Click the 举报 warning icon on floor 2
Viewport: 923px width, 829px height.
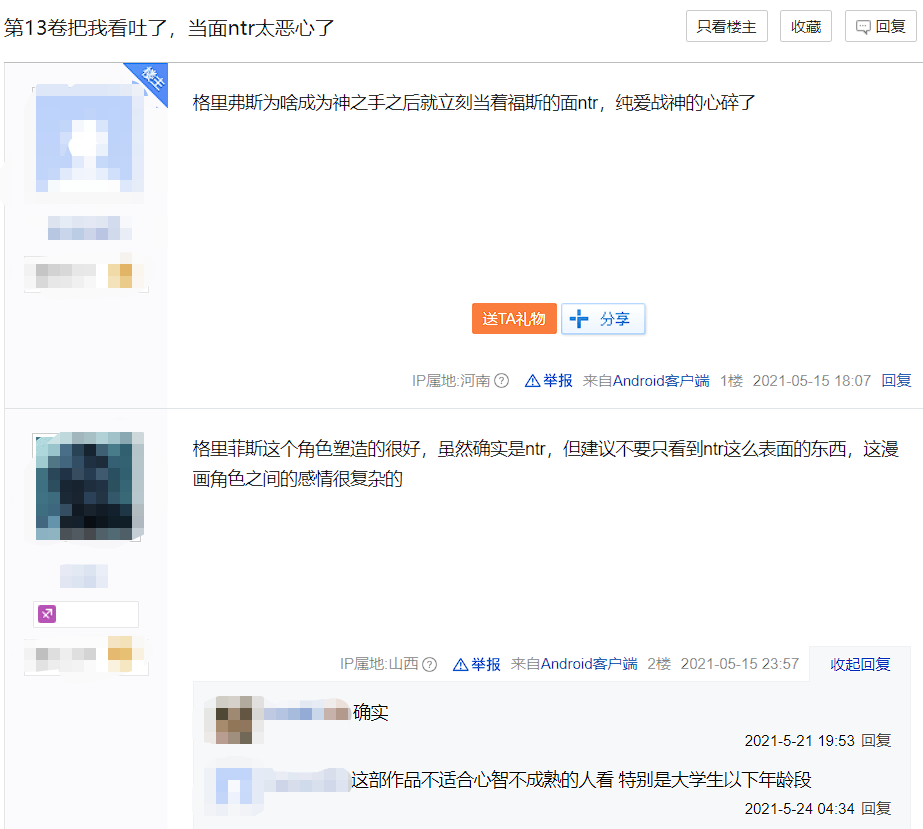point(460,665)
